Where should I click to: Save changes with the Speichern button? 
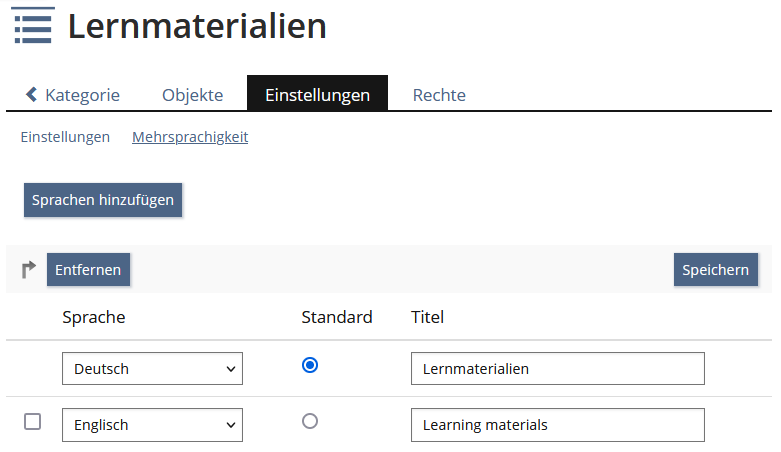[715, 269]
